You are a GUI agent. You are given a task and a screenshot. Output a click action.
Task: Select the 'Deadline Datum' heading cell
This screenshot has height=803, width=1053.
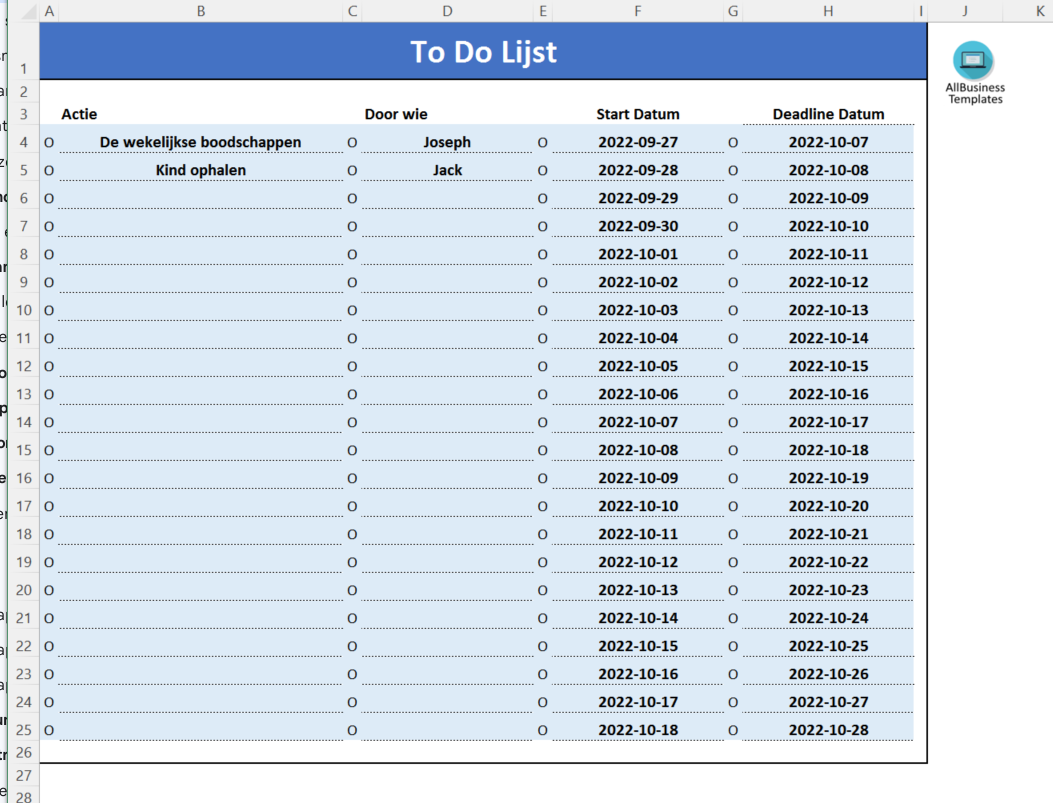[828, 114]
